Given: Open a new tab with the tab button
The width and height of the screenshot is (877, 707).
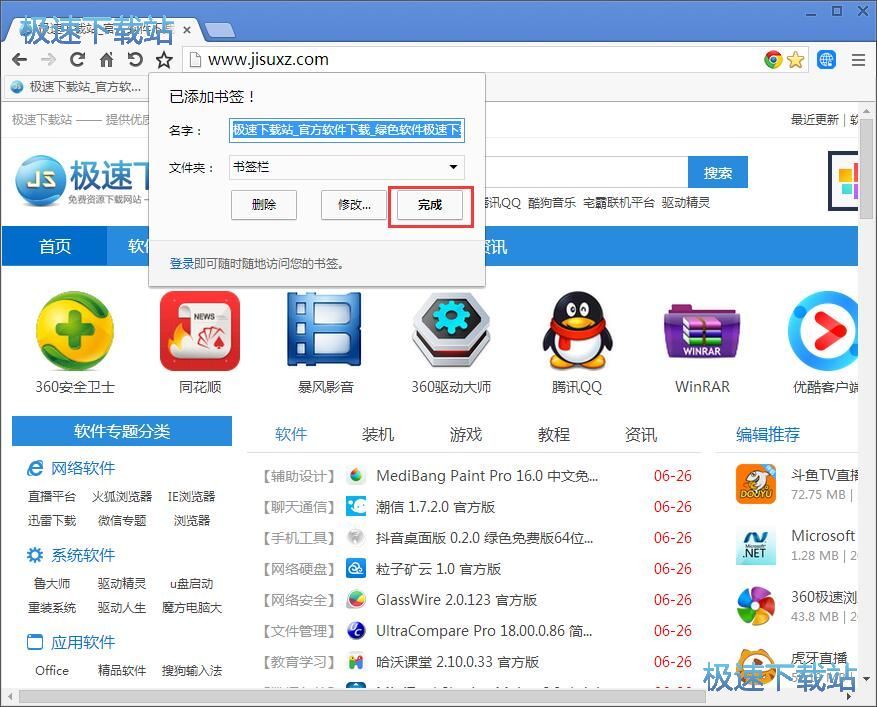Looking at the screenshot, I should tap(220, 30).
